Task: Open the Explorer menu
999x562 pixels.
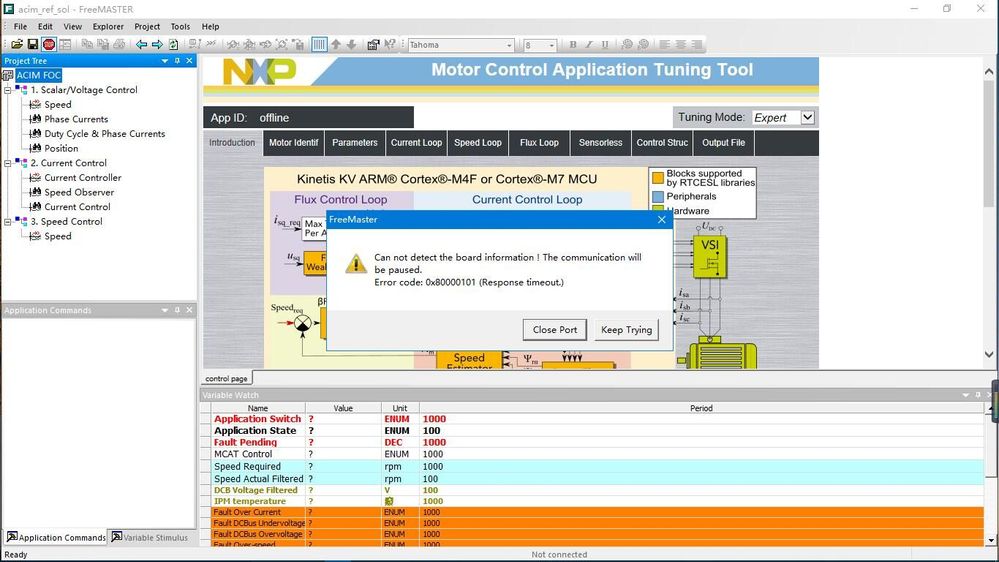Action: (x=108, y=27)
